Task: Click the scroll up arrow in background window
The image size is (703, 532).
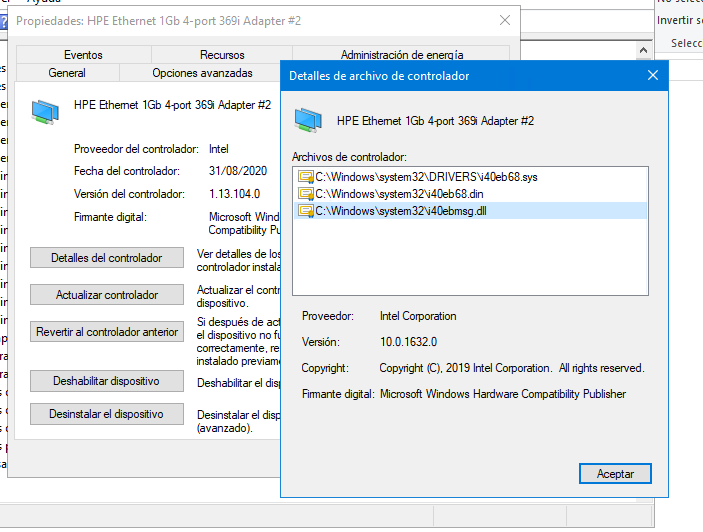Action: (x=643, y=50)
